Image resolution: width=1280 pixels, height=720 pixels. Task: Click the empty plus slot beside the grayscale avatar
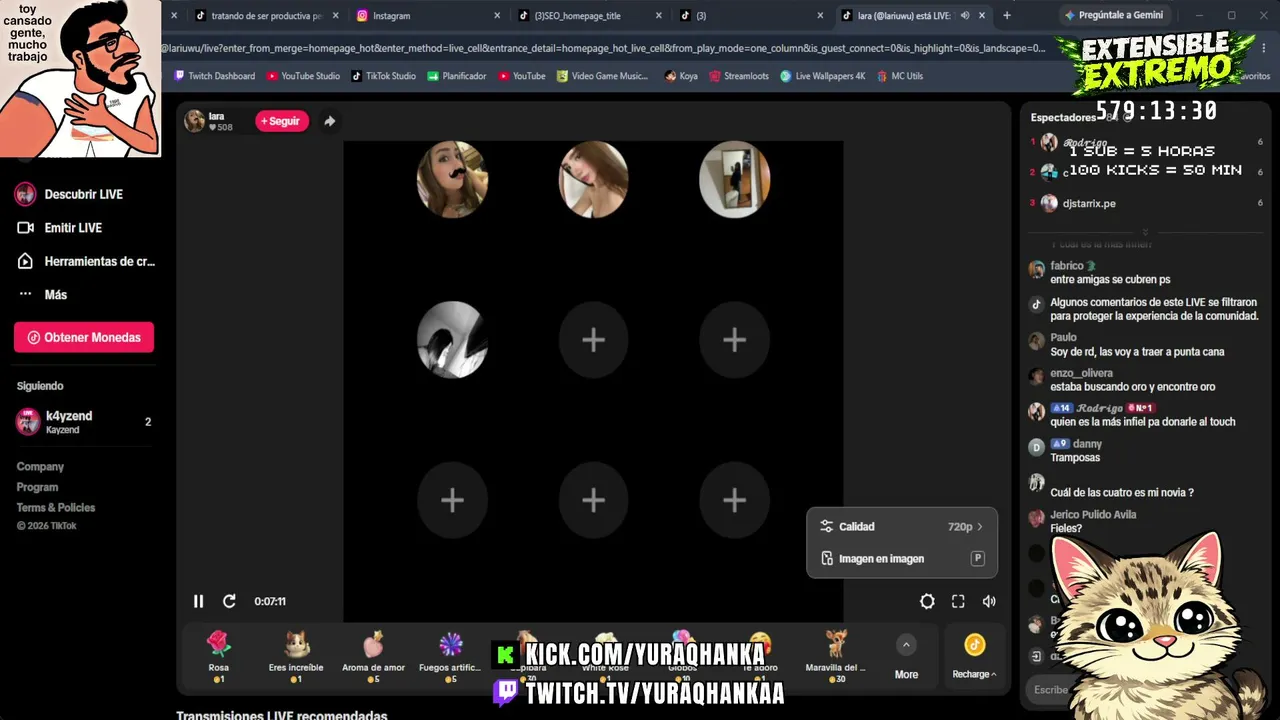tap(593, 340)
